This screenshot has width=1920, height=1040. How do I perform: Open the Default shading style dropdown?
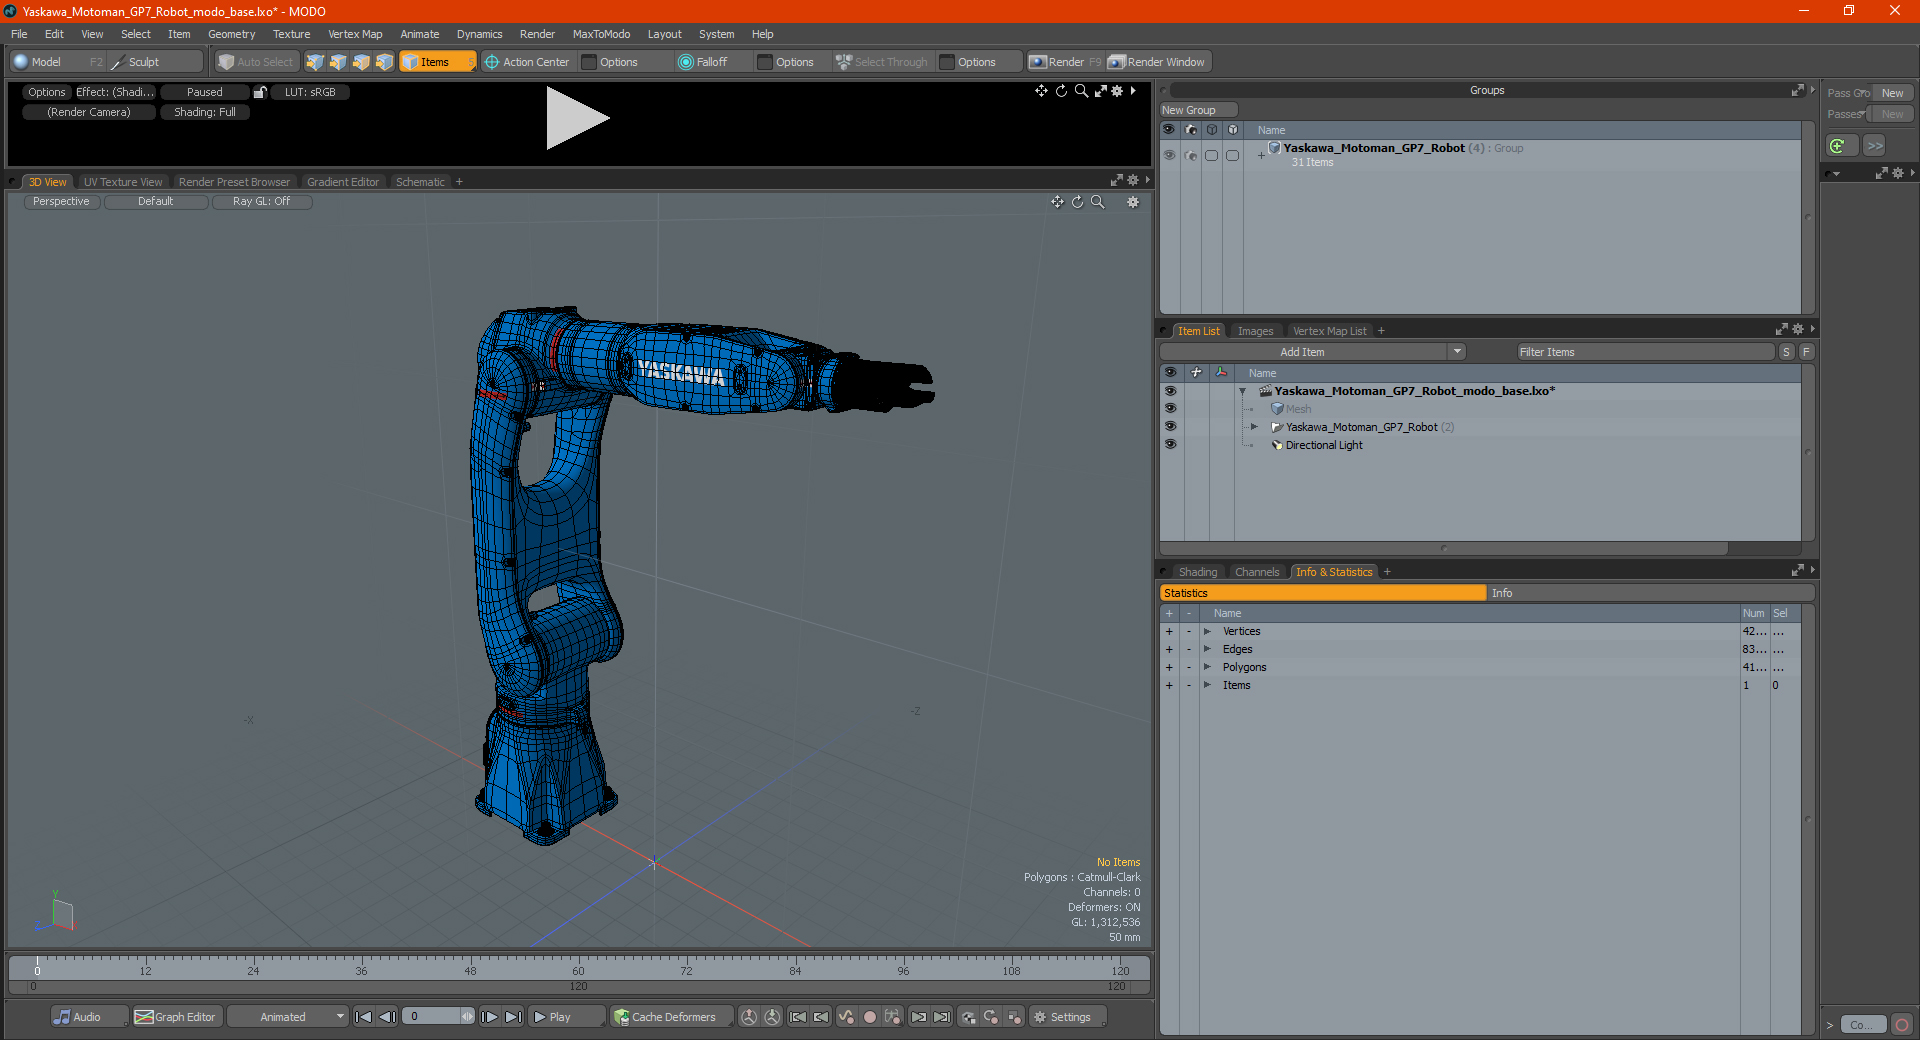[156, 202]
